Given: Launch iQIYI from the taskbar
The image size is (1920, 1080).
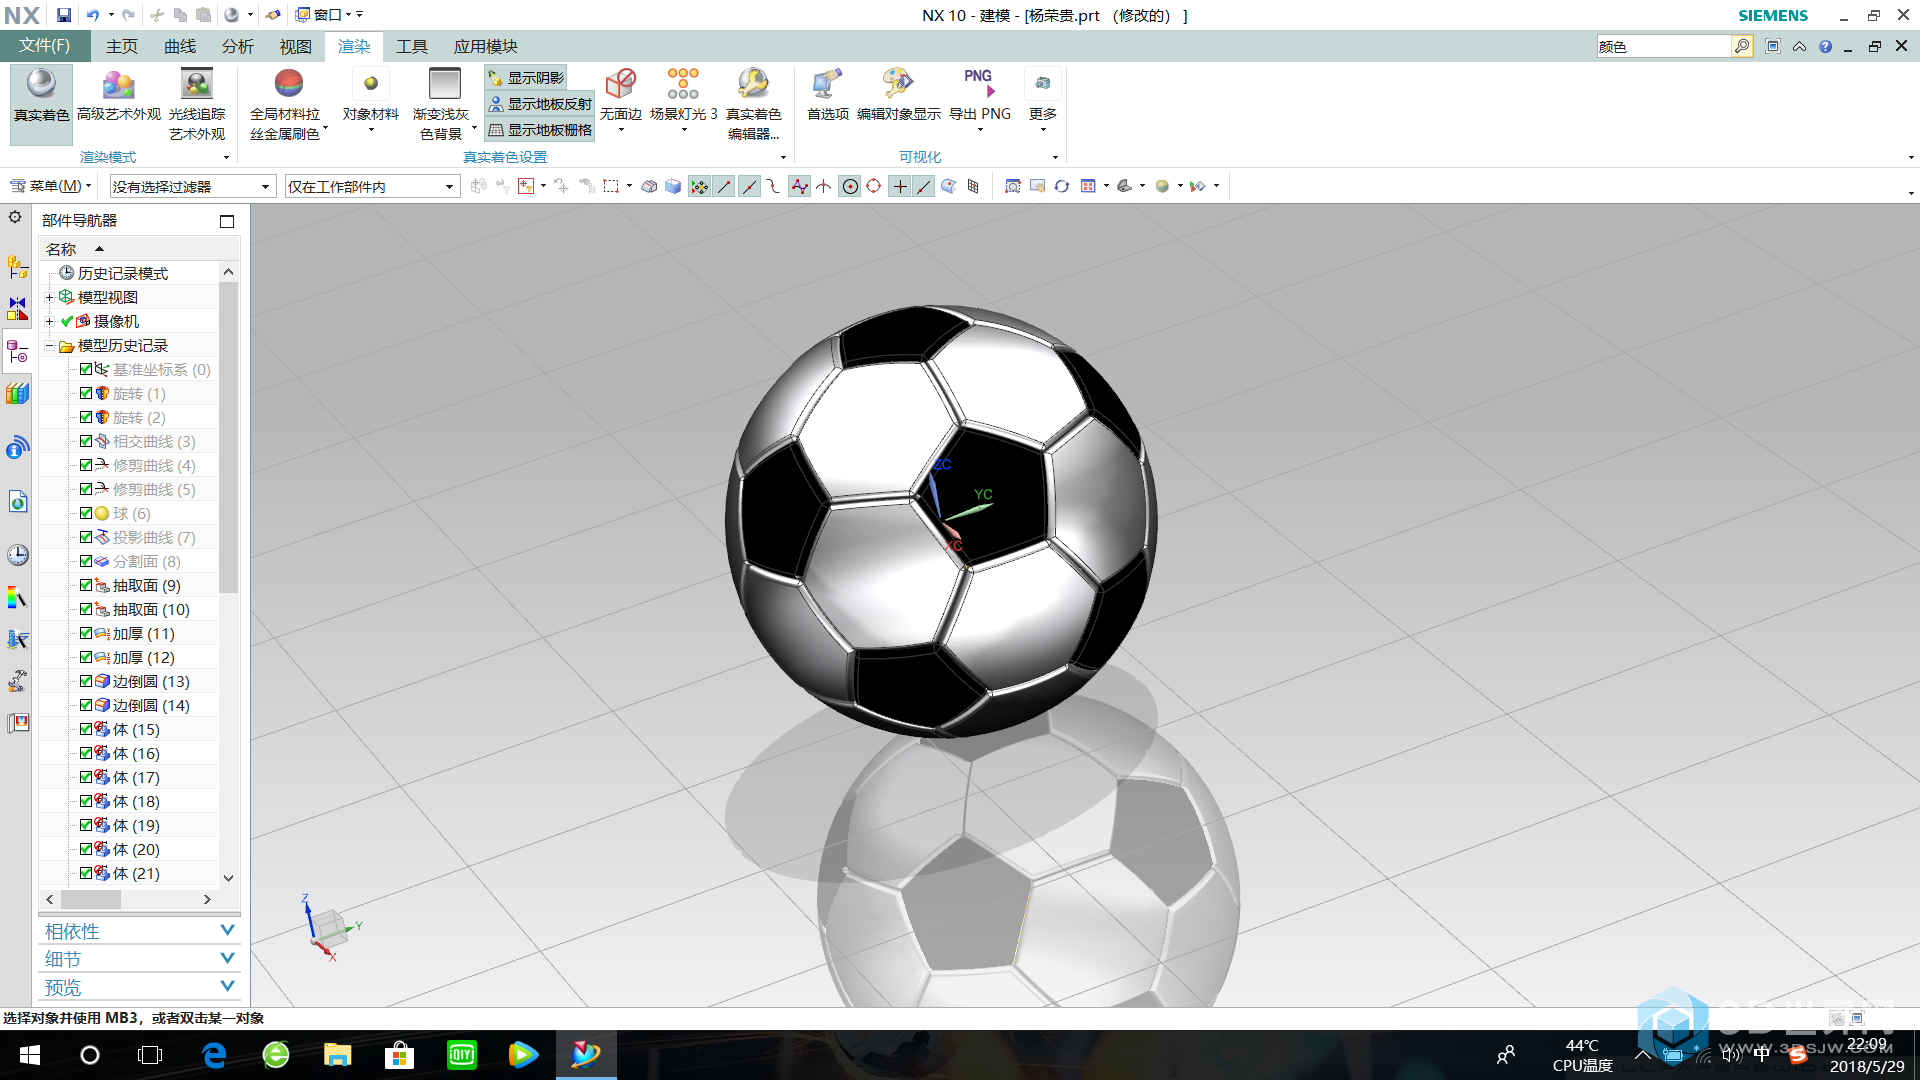Looking at the screenshot, I should 461,1054.
